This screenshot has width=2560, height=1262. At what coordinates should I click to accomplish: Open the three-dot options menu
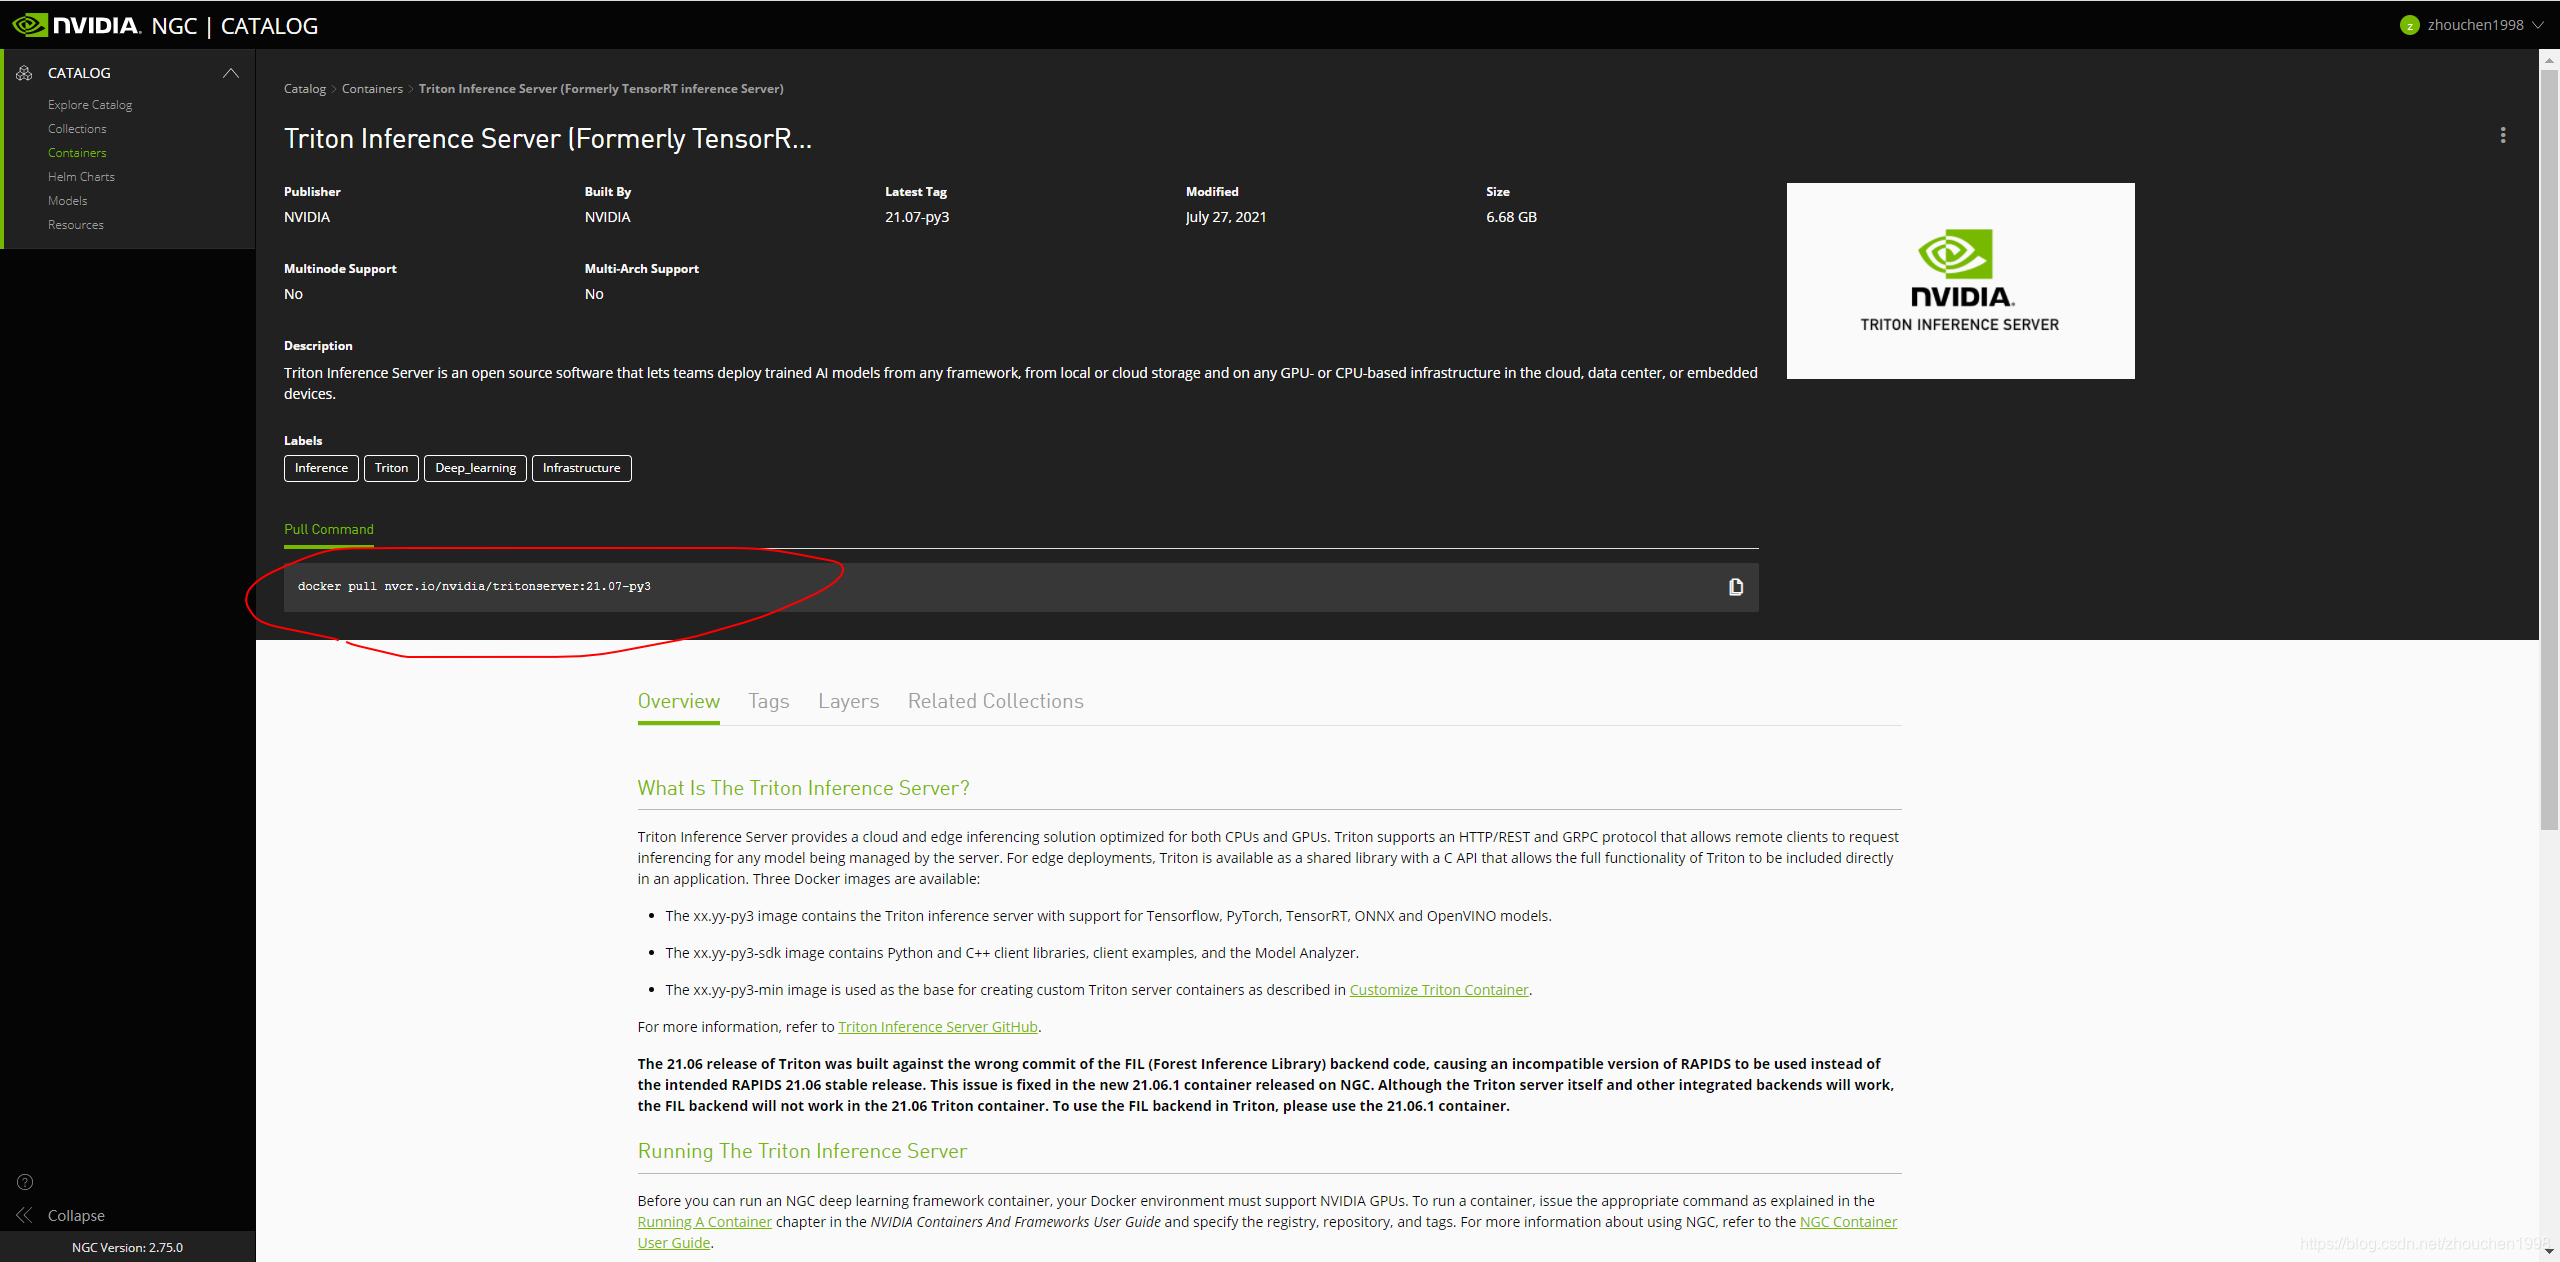(2502, 135)
